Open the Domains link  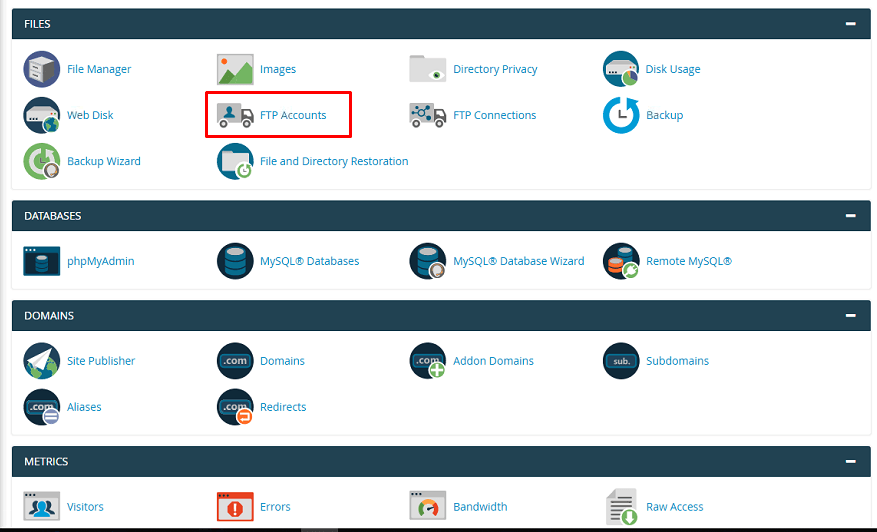282,361
